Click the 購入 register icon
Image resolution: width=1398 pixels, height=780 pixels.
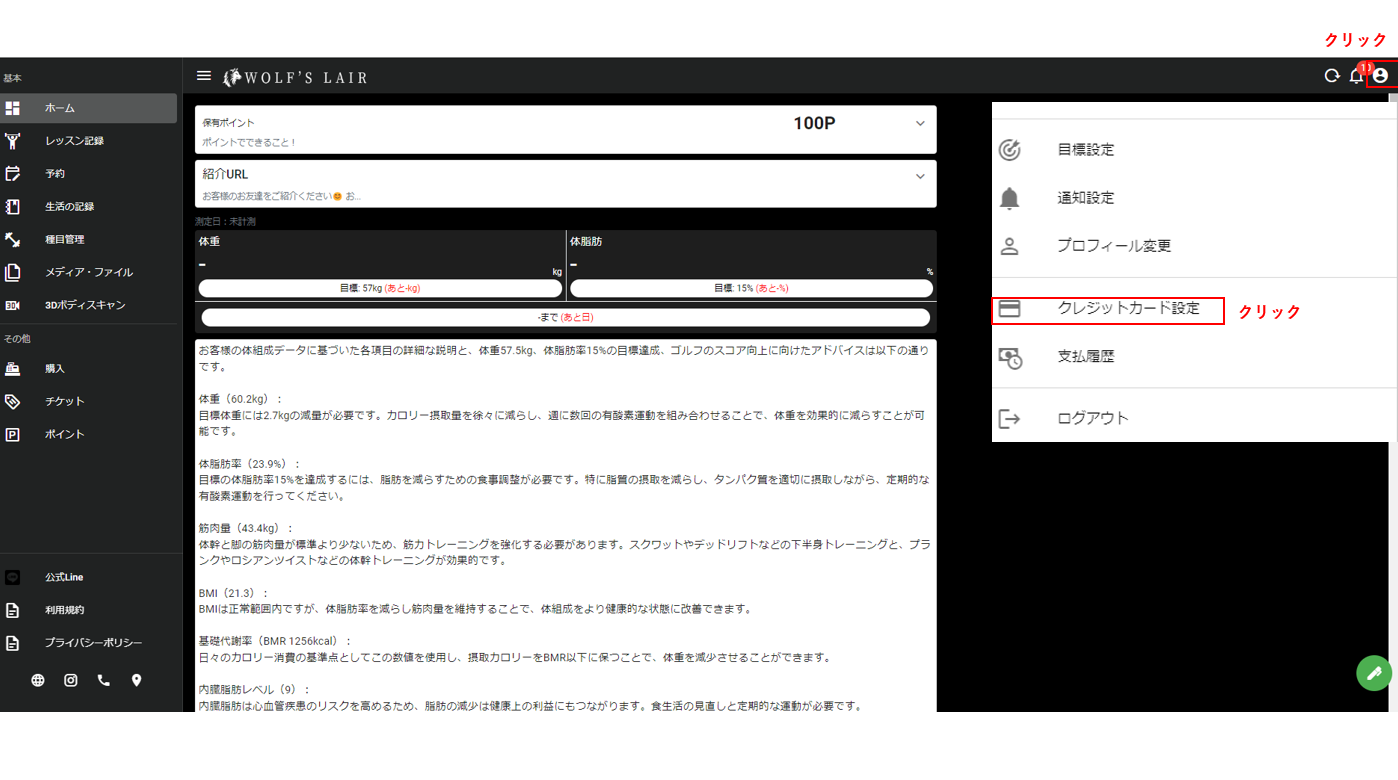[13, 369]
